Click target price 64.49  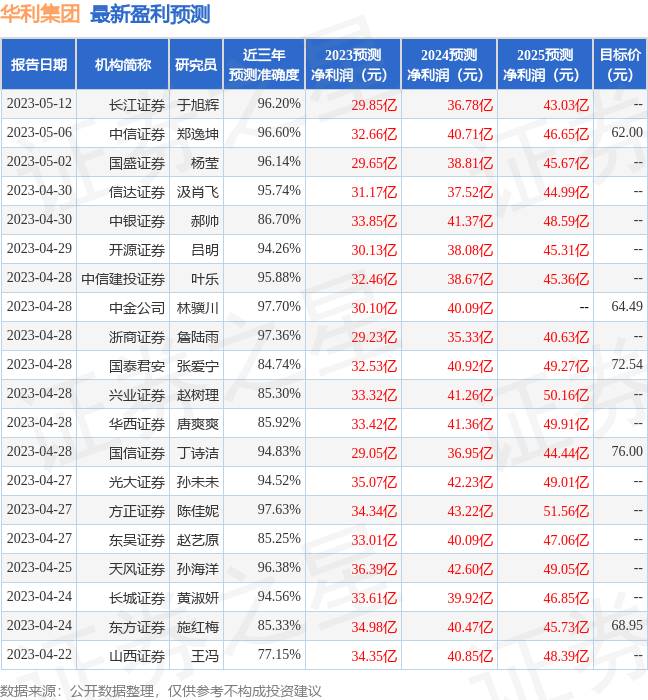click(627, 307)
